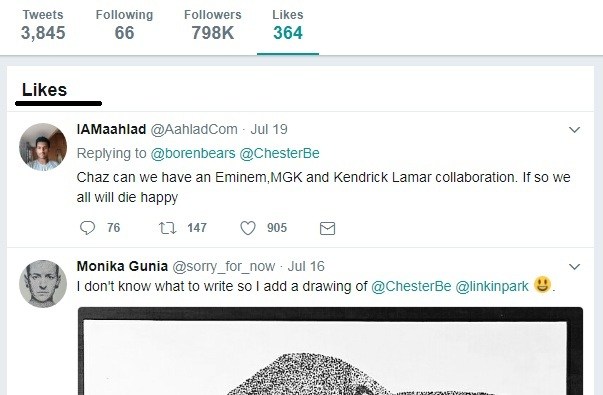Like the tweet using the heart icon
The image size is (603, 395).
click(x=248, y=228)
